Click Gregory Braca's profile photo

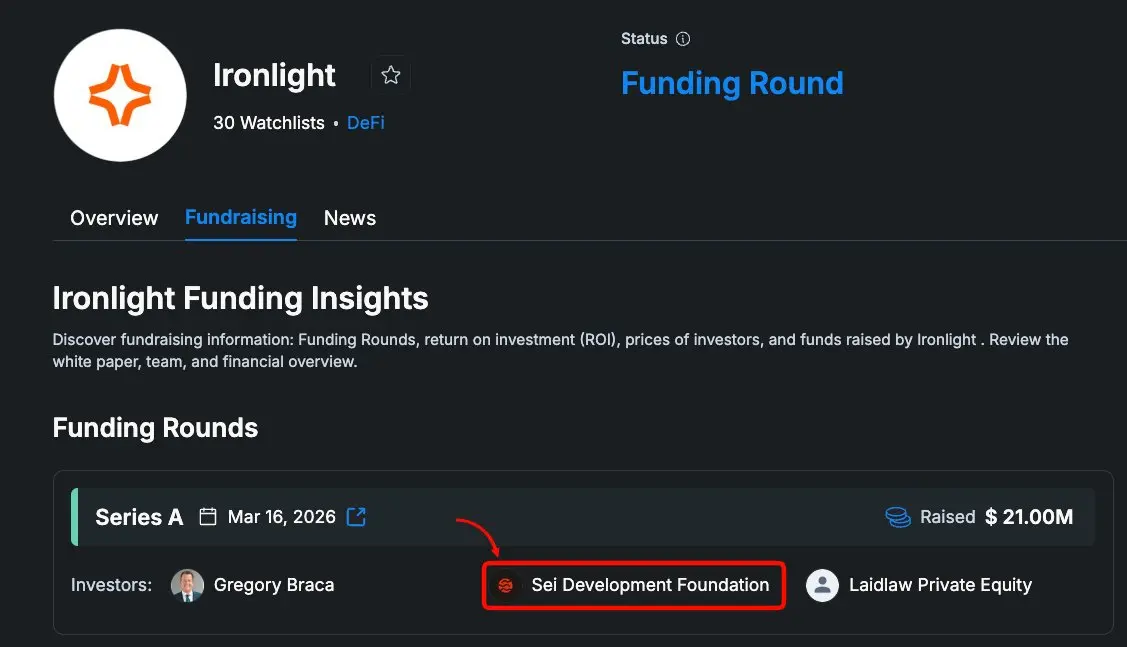pos(187,586)
